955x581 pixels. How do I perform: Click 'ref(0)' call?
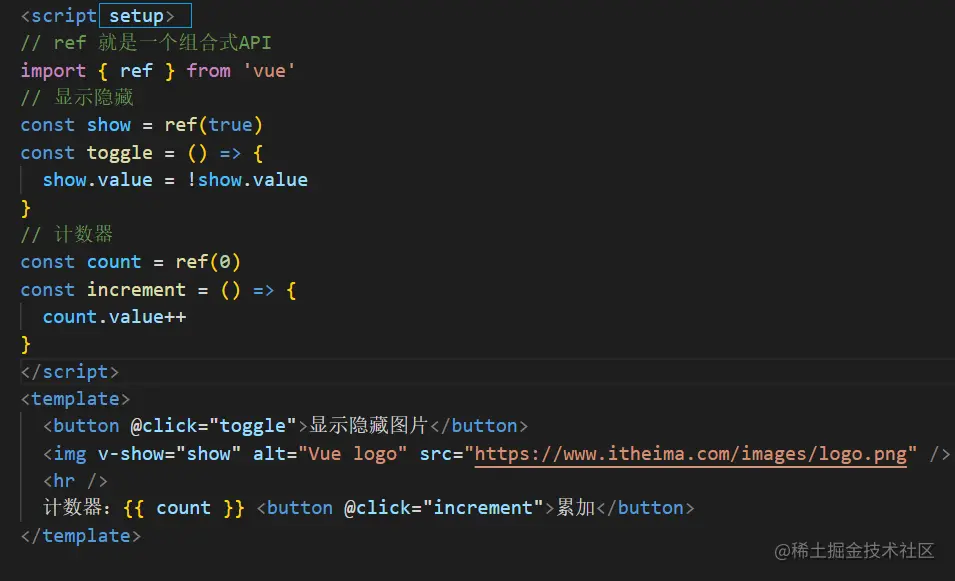point(208,262)
